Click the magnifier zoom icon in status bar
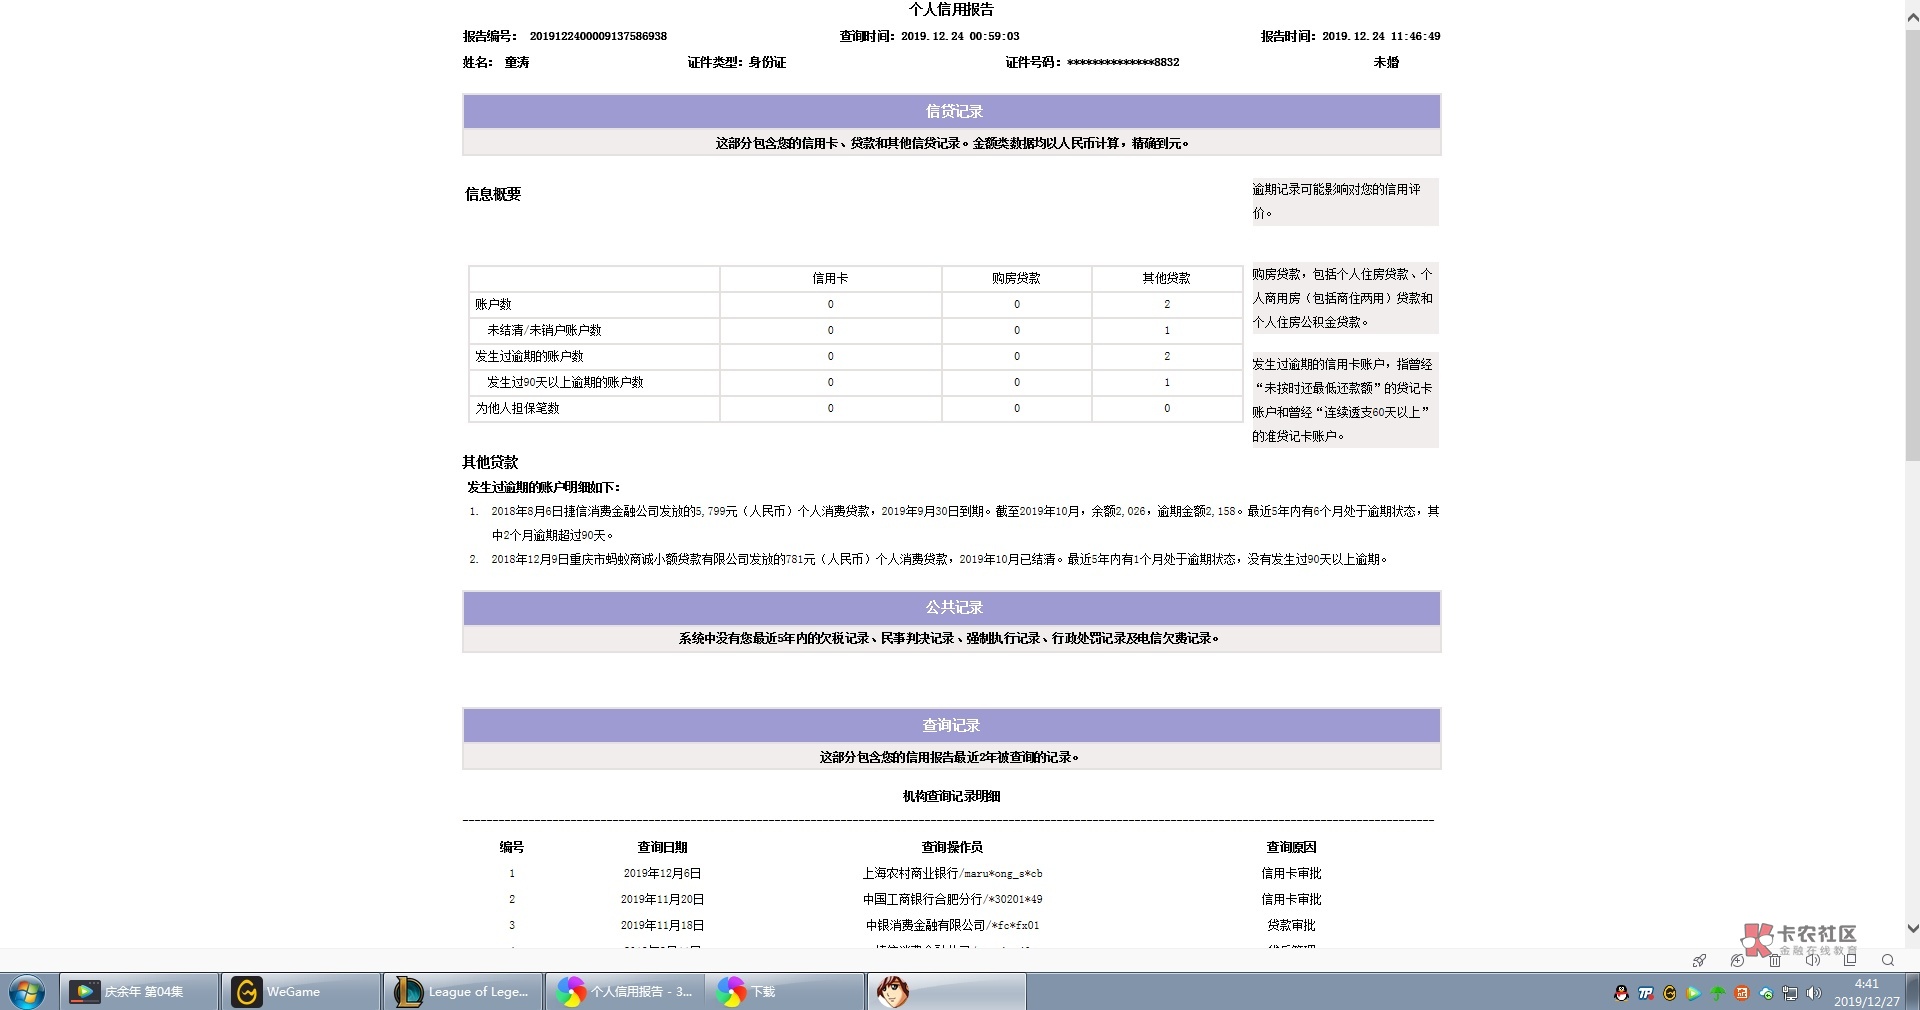 (x=1888, y=960)
